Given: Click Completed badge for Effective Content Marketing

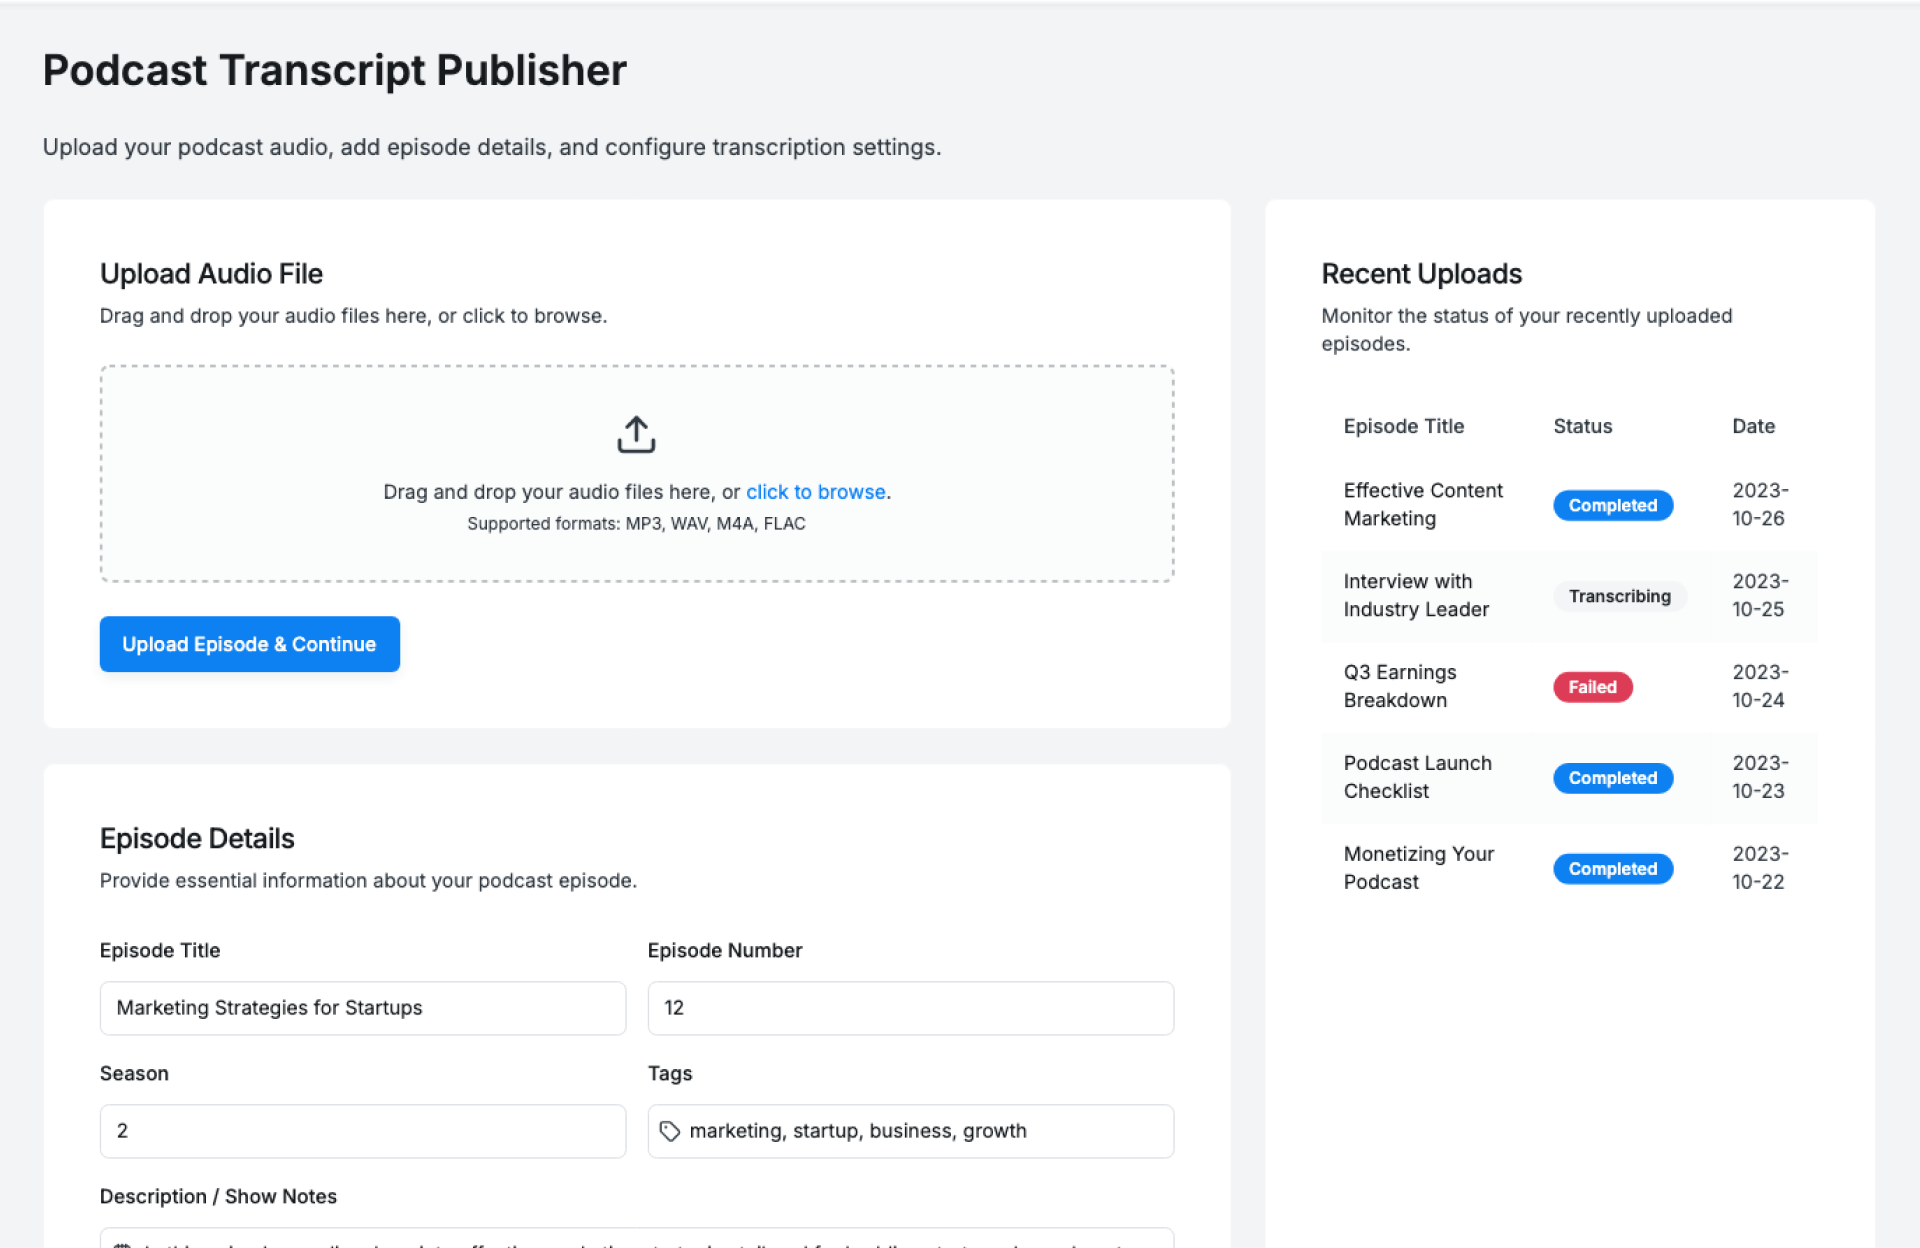Looking at the screenshot, I should [1612, 505].
